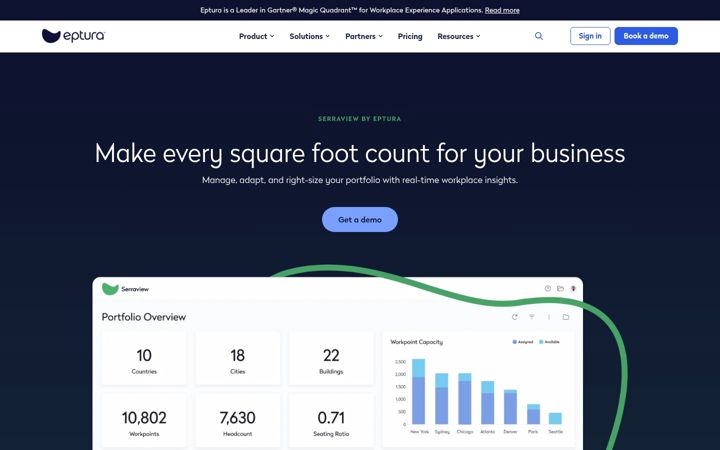Click the refresh icon beside Portfolio Overview

pyautogui.click(x=514, y=317)
